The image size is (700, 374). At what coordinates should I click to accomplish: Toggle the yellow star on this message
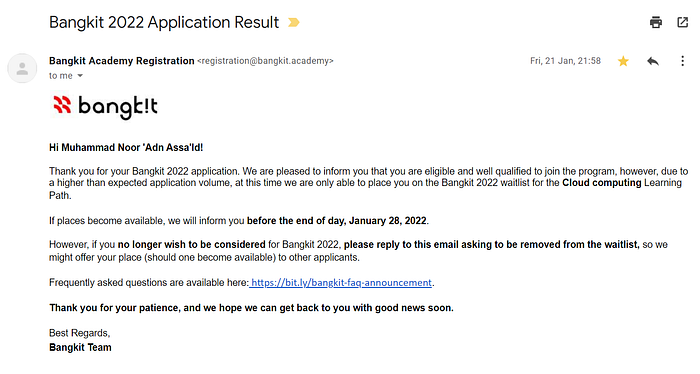(623, 61)
